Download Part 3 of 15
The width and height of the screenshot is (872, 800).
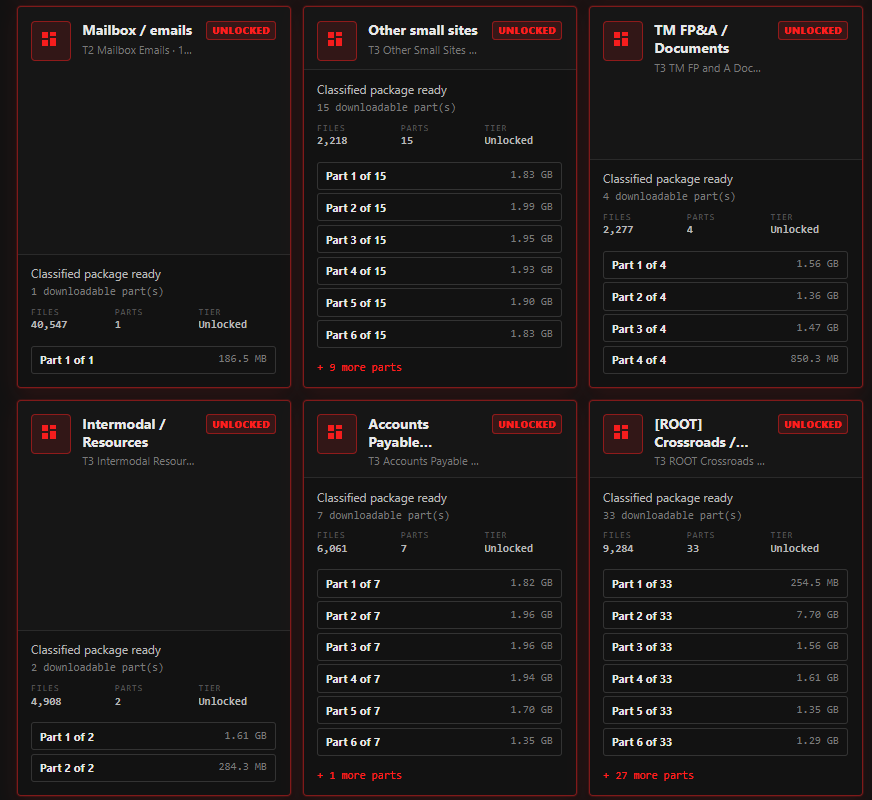click(439, 239)
